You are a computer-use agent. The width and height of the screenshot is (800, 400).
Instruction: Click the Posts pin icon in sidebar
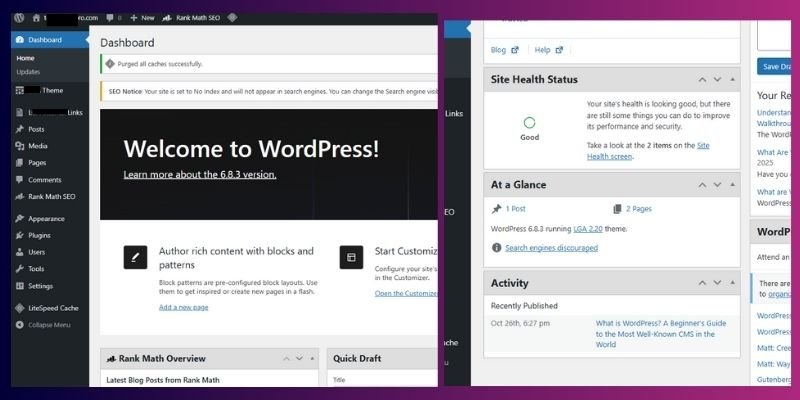[20, 129]
